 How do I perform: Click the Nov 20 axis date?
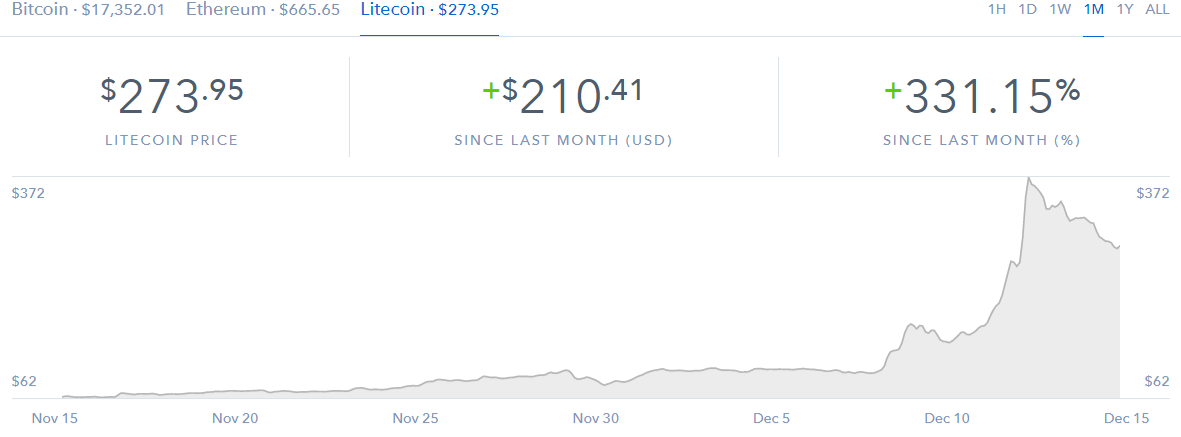pos(237,418)
